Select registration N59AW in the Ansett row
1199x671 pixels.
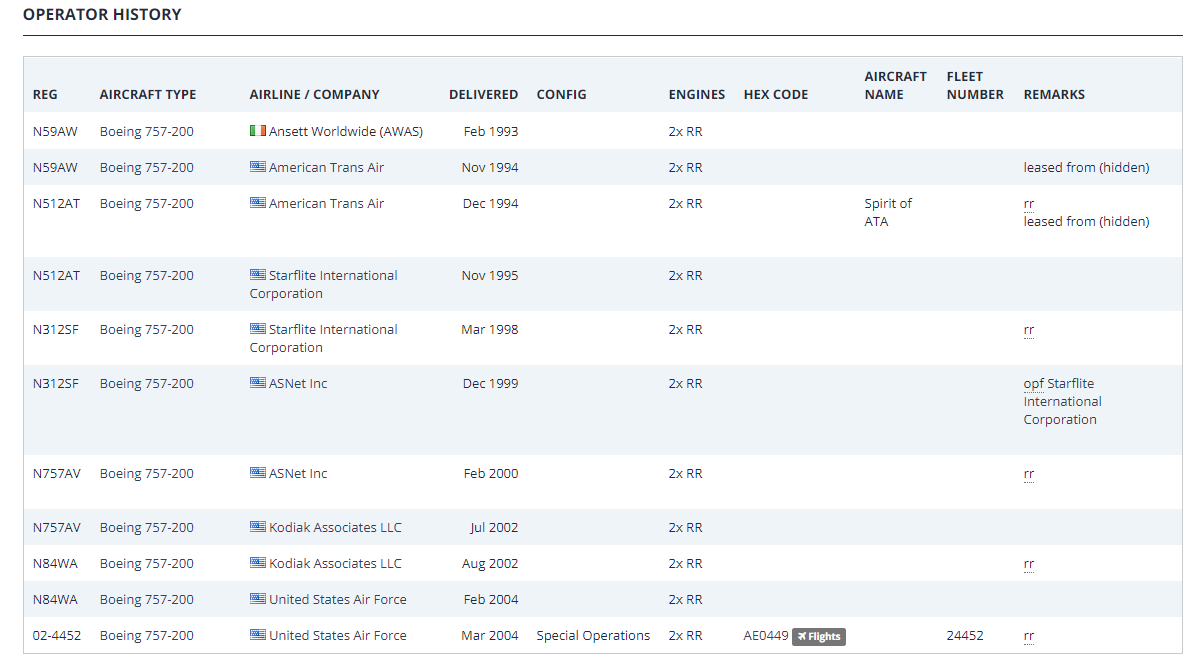tap(55, 131)
